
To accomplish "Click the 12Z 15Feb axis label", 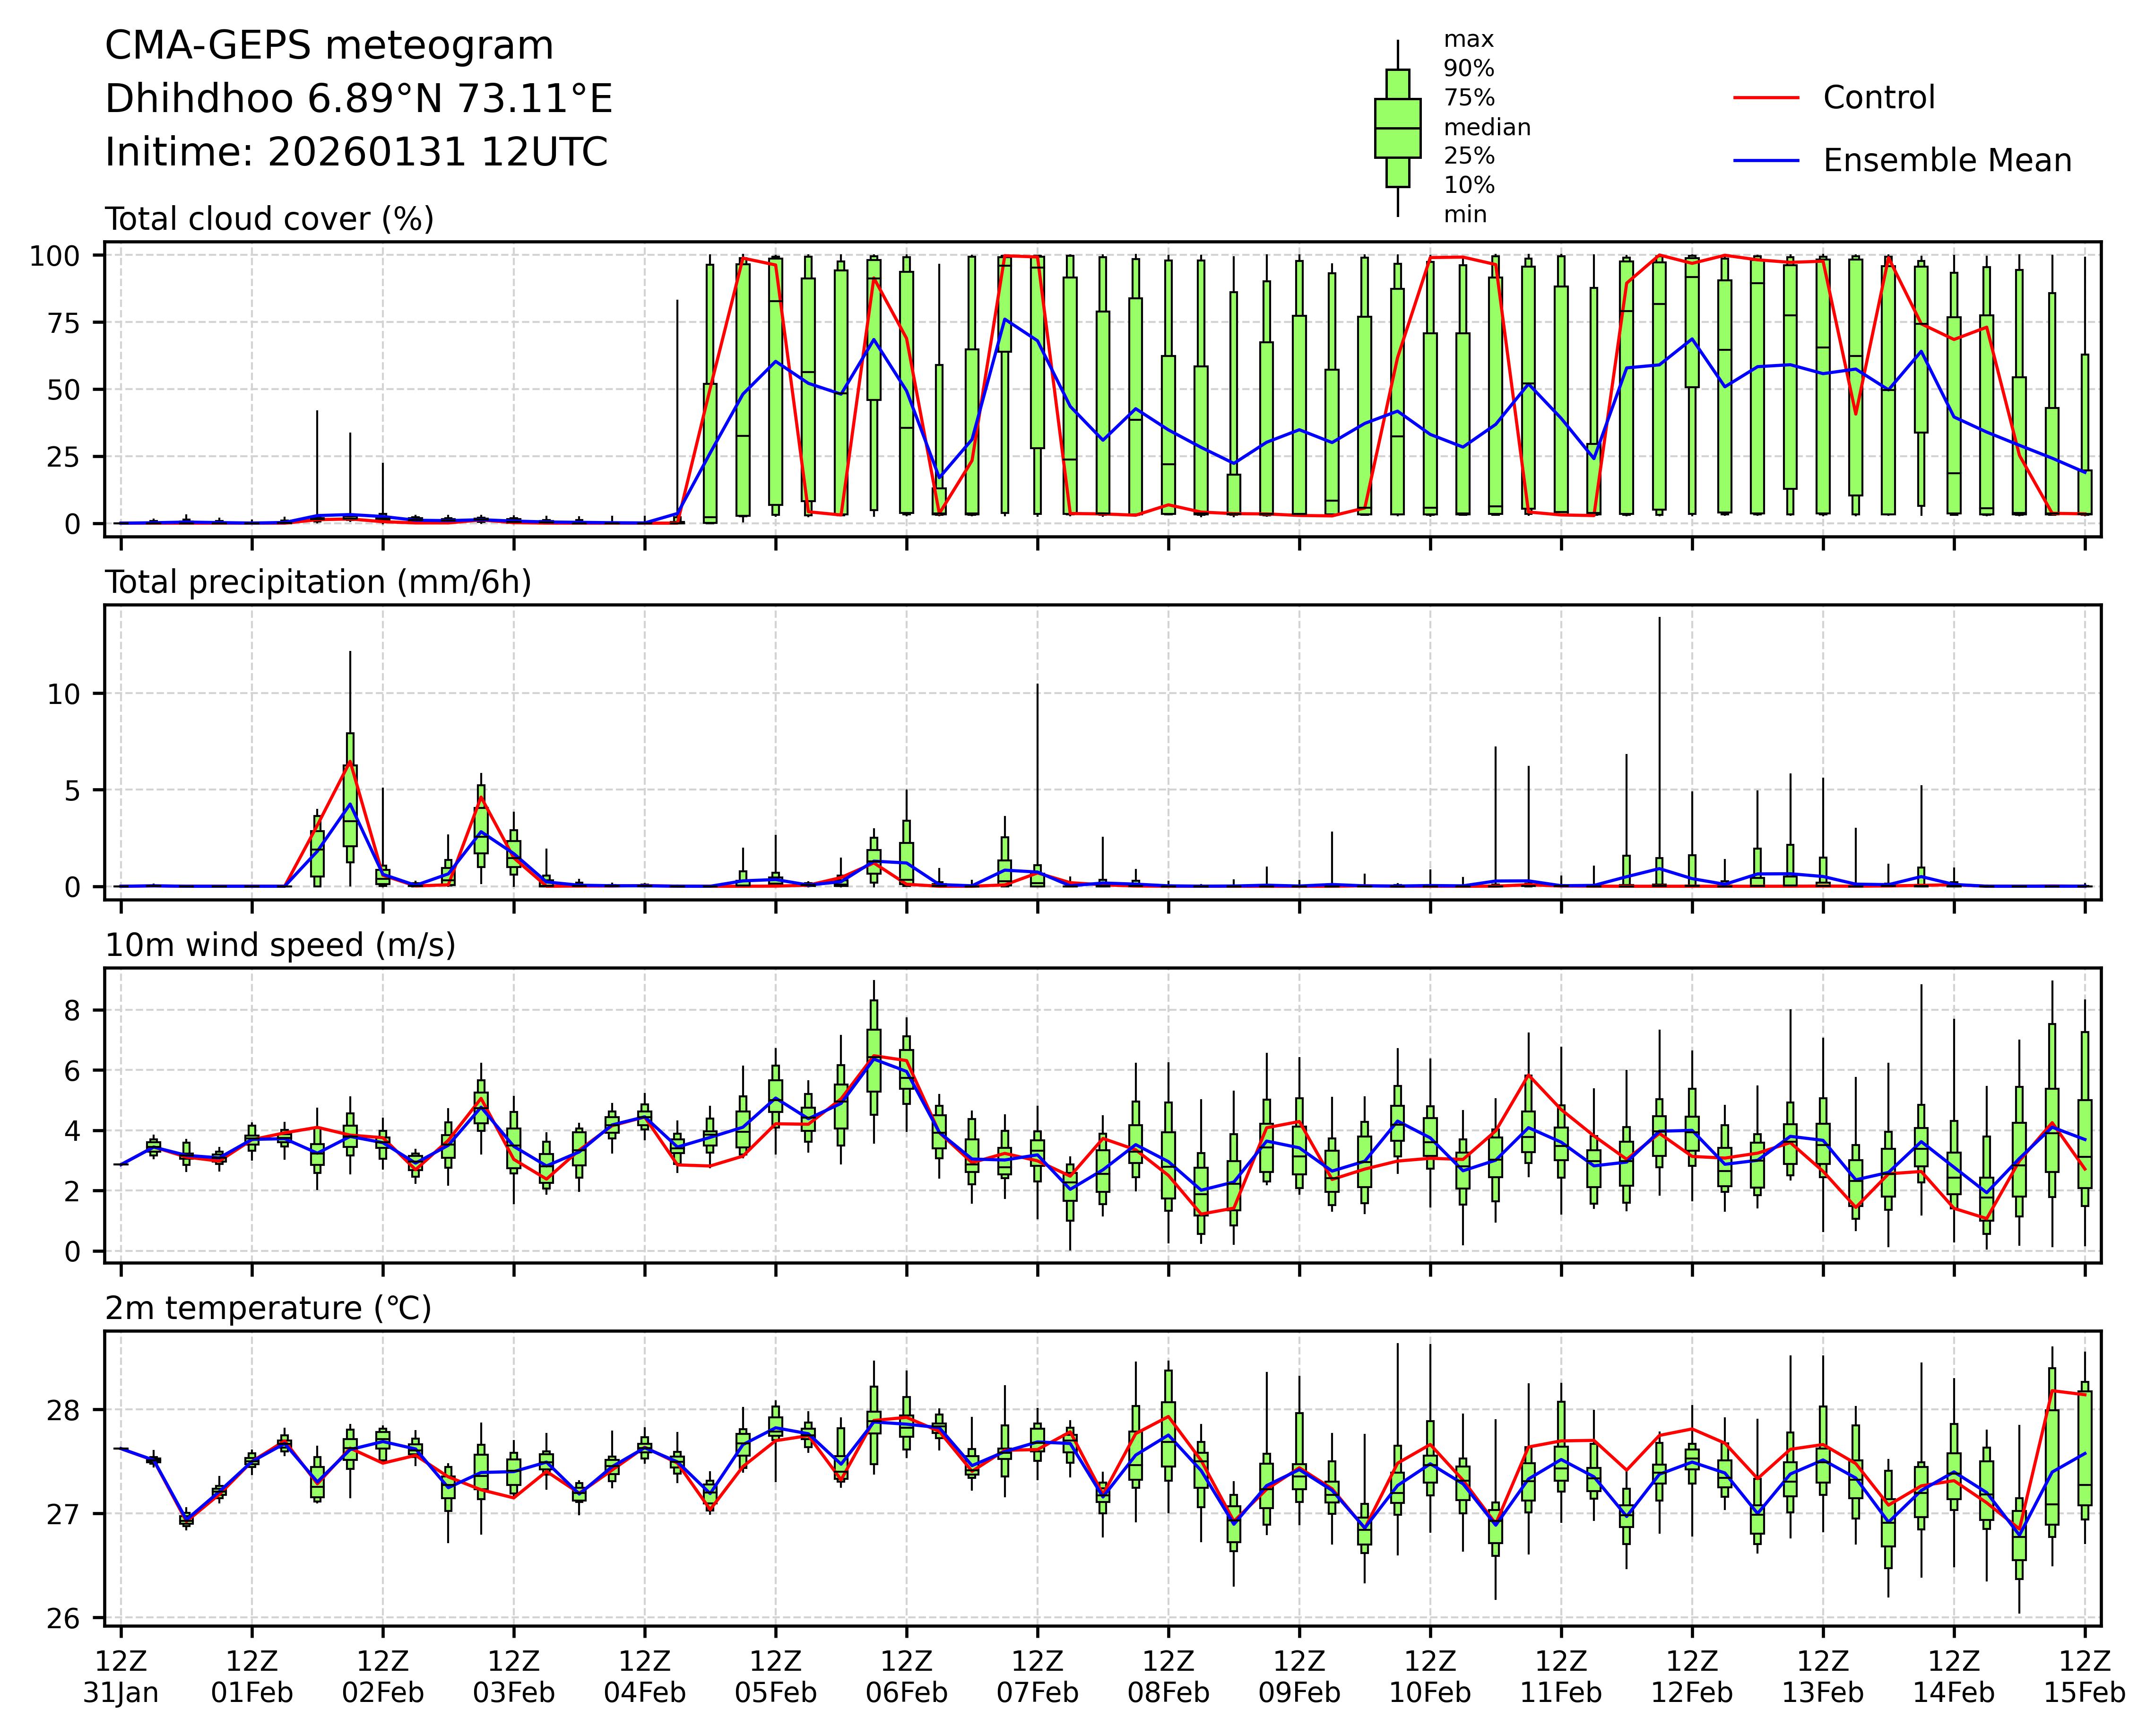I will tap(2084, 1677).
